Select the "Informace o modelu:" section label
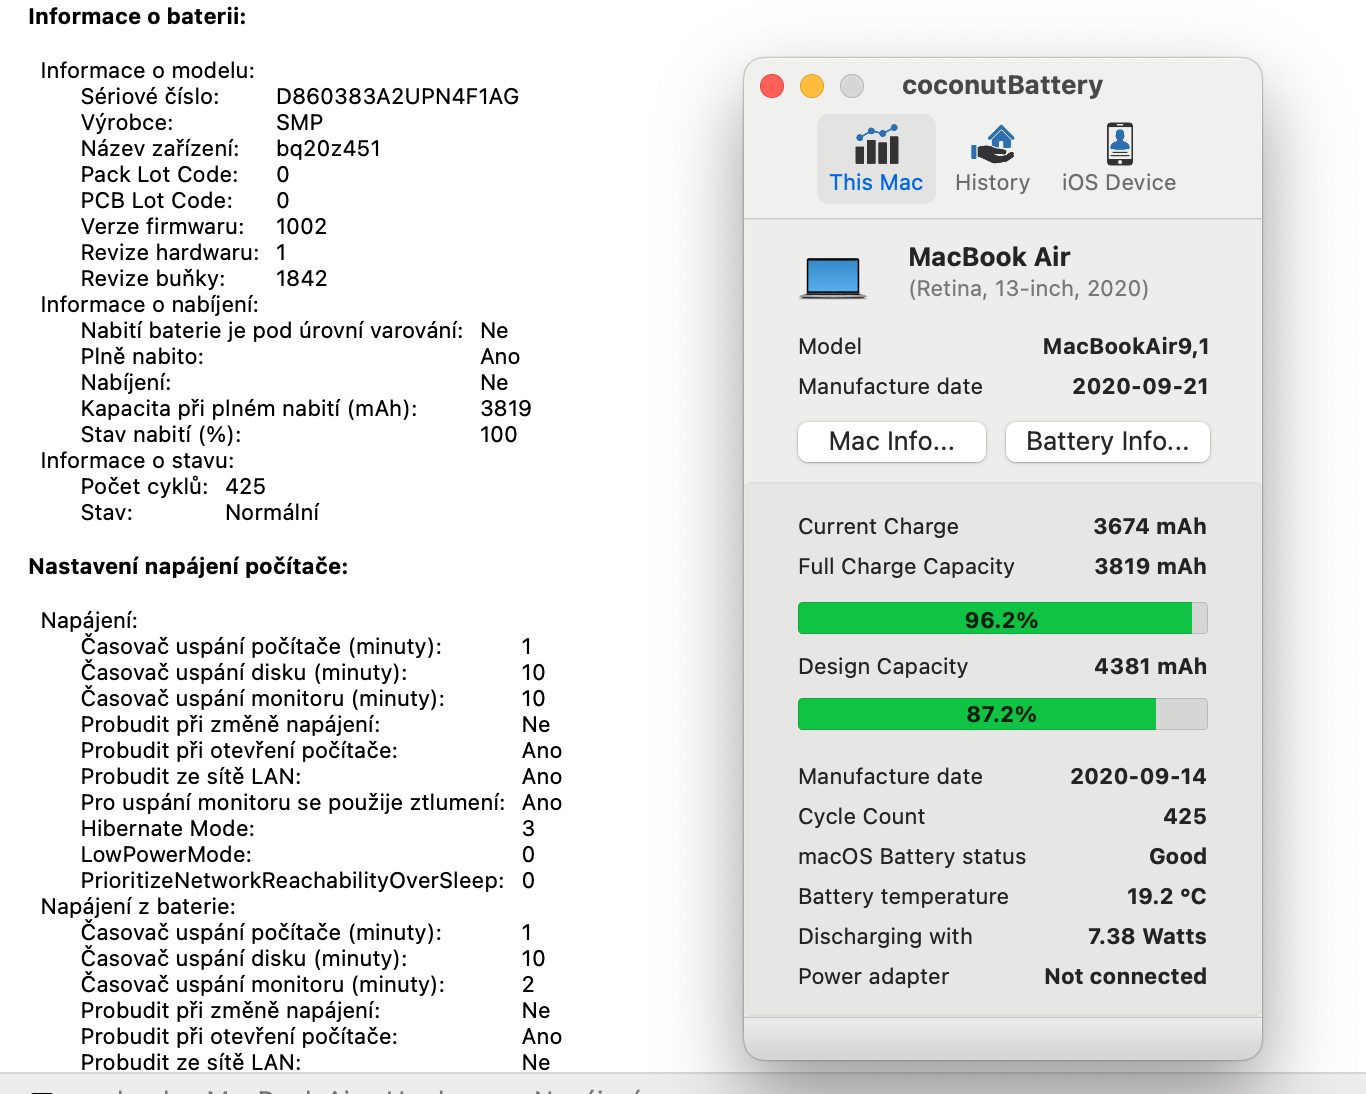 tap(148, 71)
